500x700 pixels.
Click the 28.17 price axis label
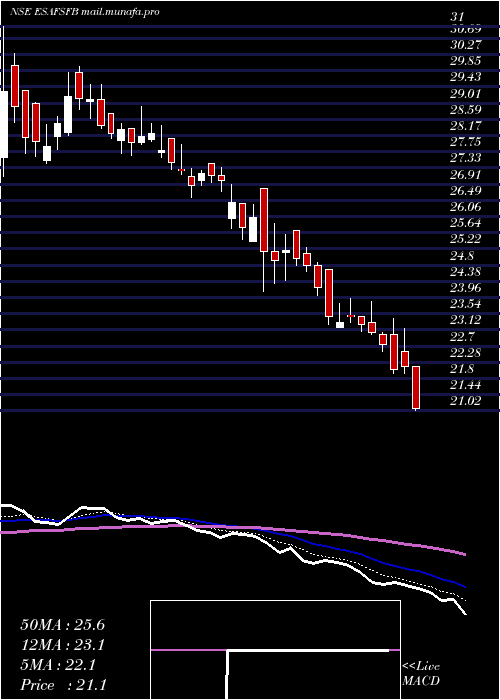point(466,126)
